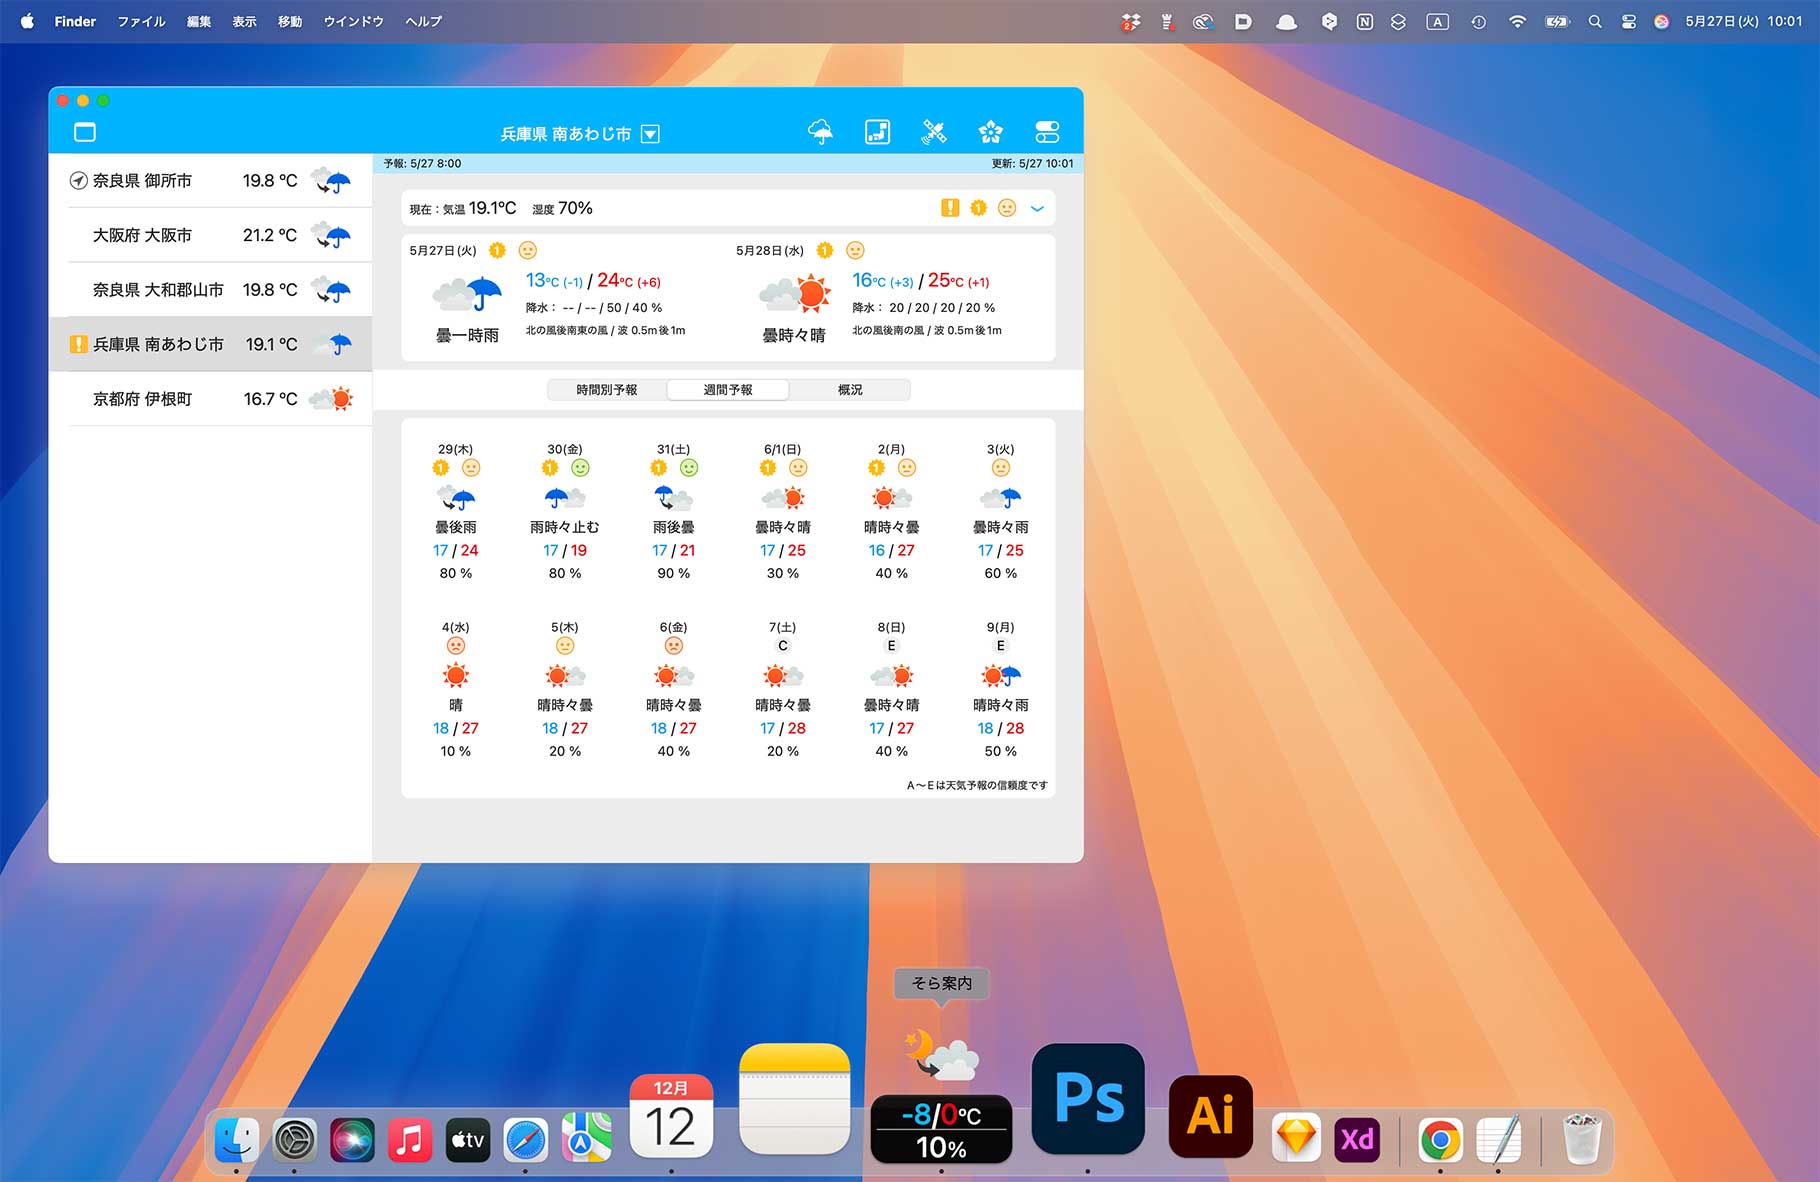Launch Adobe XD from the Dock
This screenshot has width=1820, height=1182.
[1357, 1139]
